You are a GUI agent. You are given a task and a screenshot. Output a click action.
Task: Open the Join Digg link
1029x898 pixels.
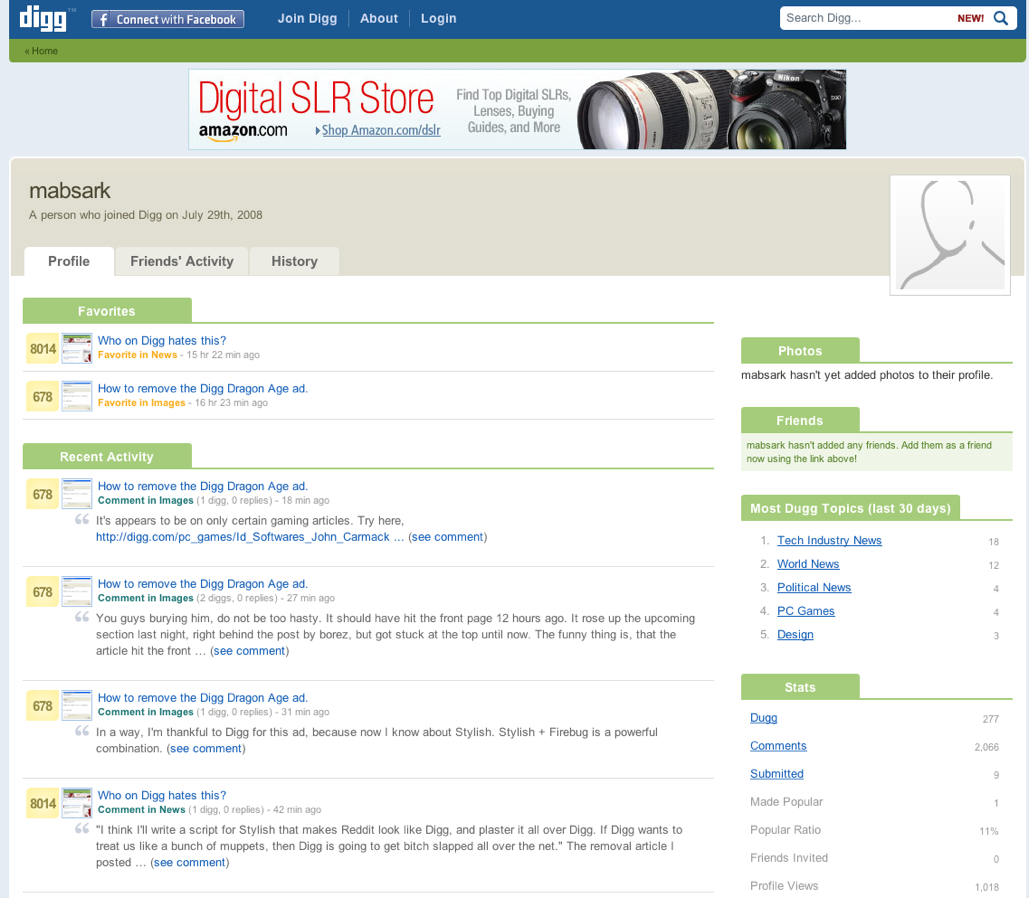pyautogui.click(x=307, y=18)
